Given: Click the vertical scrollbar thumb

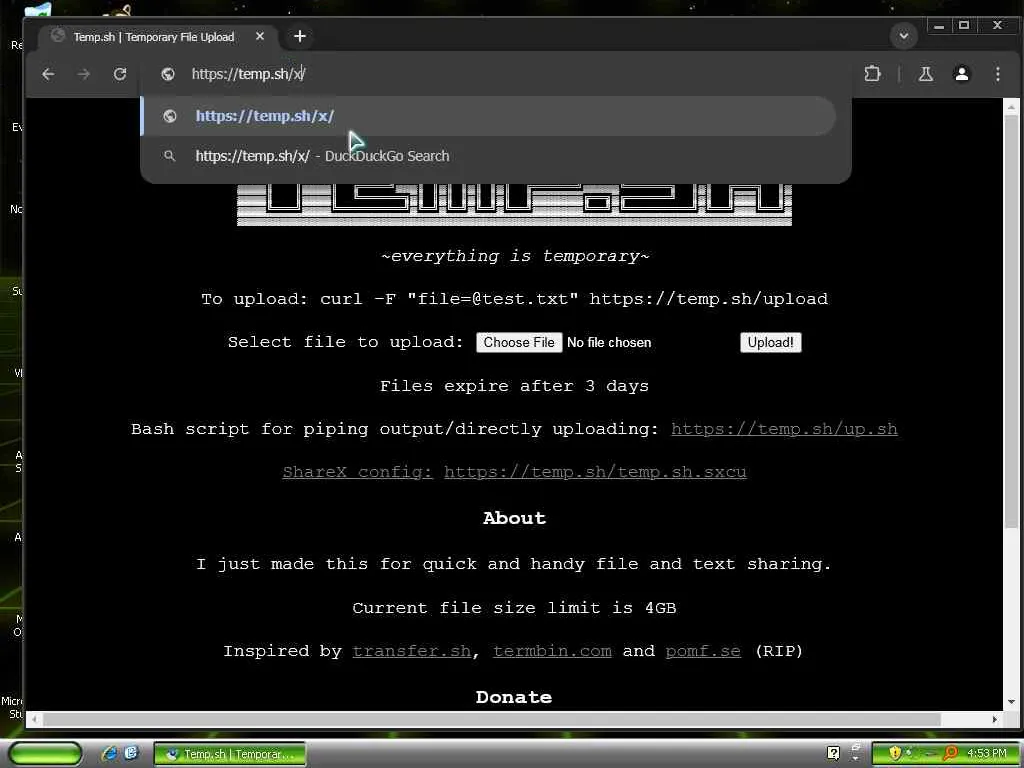Looking at the screenshot, I should (x=1012, y=321).
